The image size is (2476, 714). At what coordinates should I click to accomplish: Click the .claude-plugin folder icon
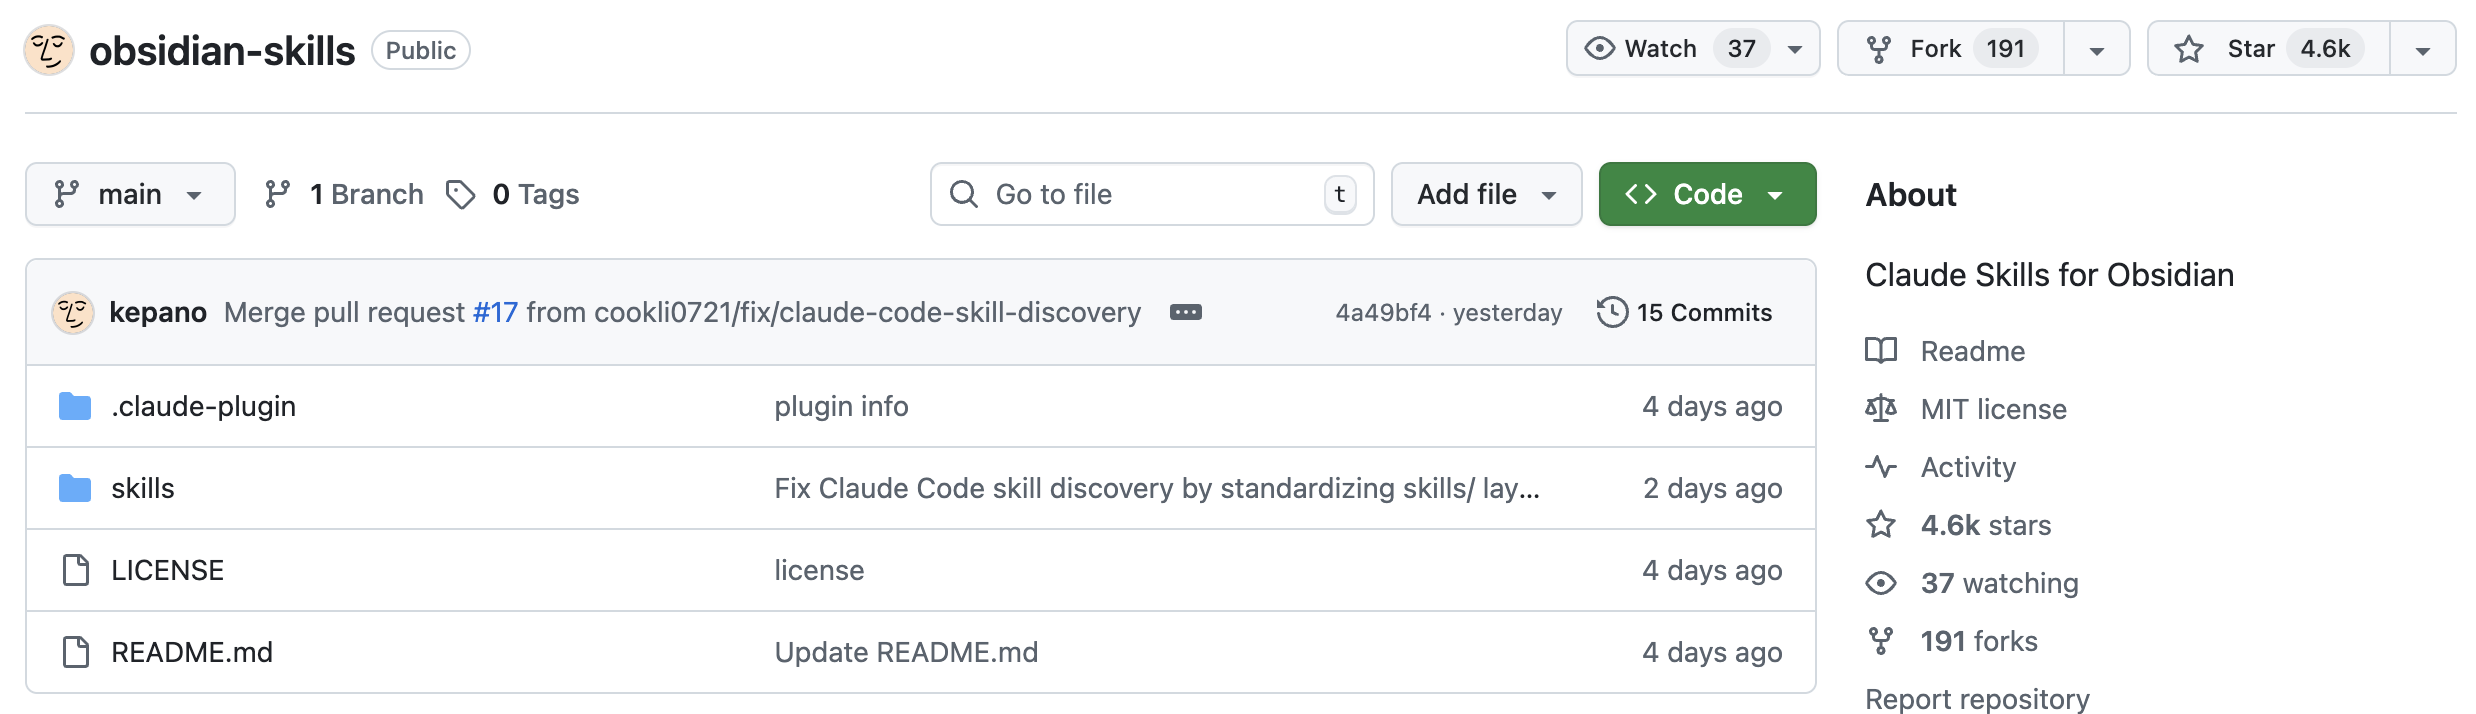click(75, 406)
